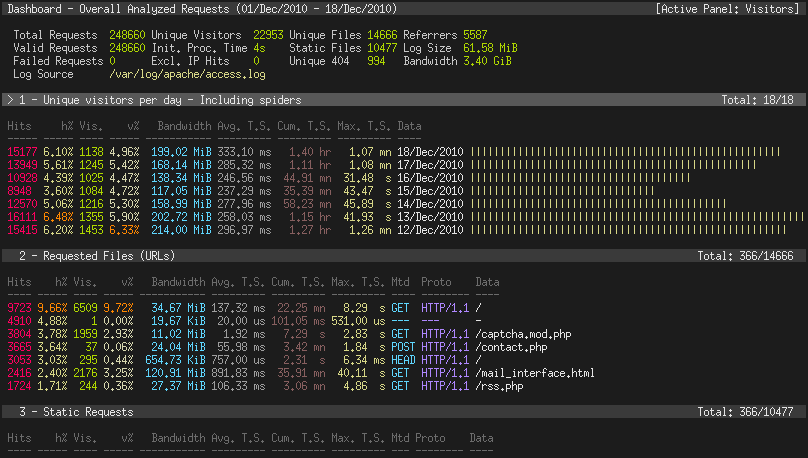Click the Total: 18/18 counter in the visitors panel
This screenshot has width=808, height=458.
[x=758, y=100]
